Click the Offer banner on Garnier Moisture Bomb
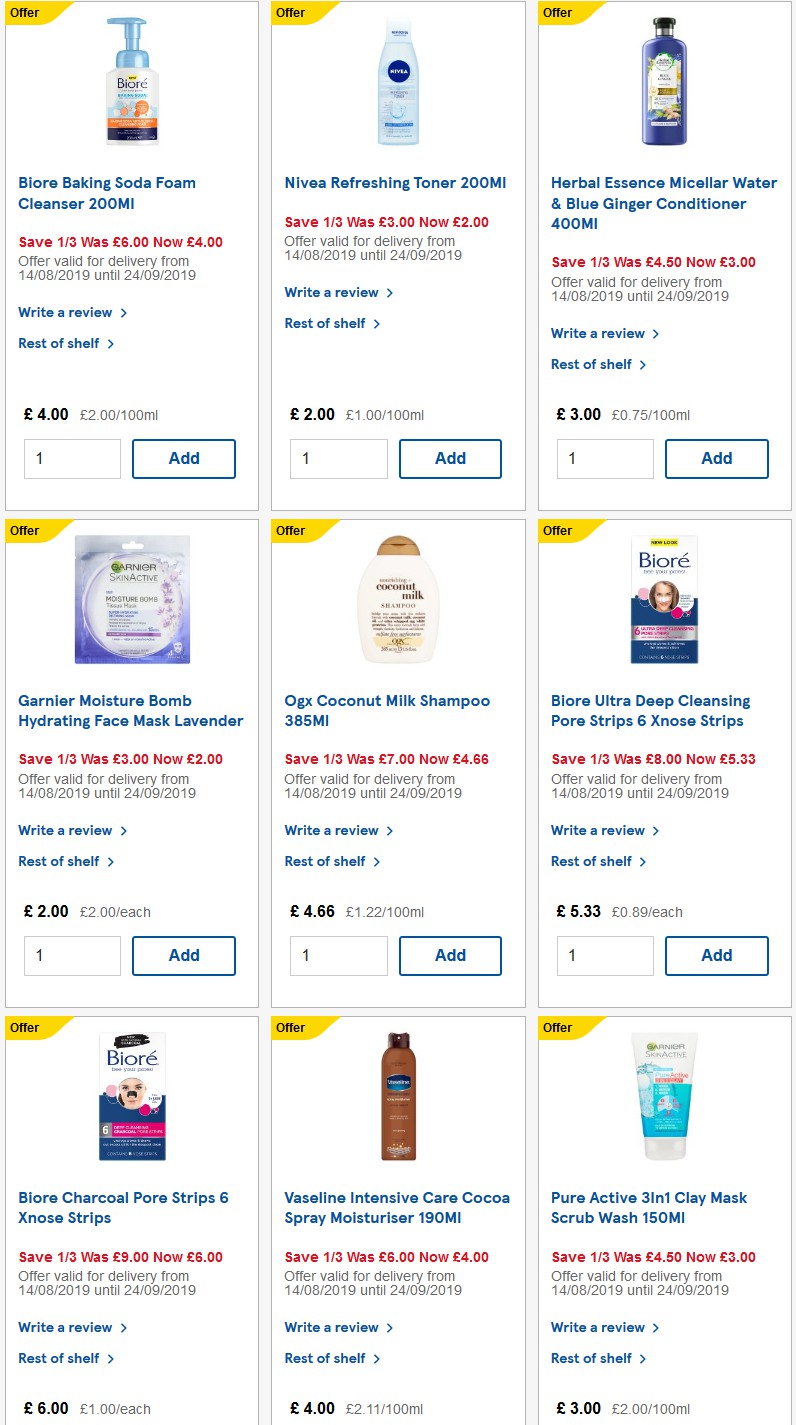796x1425 pixels. pos(24,530)
